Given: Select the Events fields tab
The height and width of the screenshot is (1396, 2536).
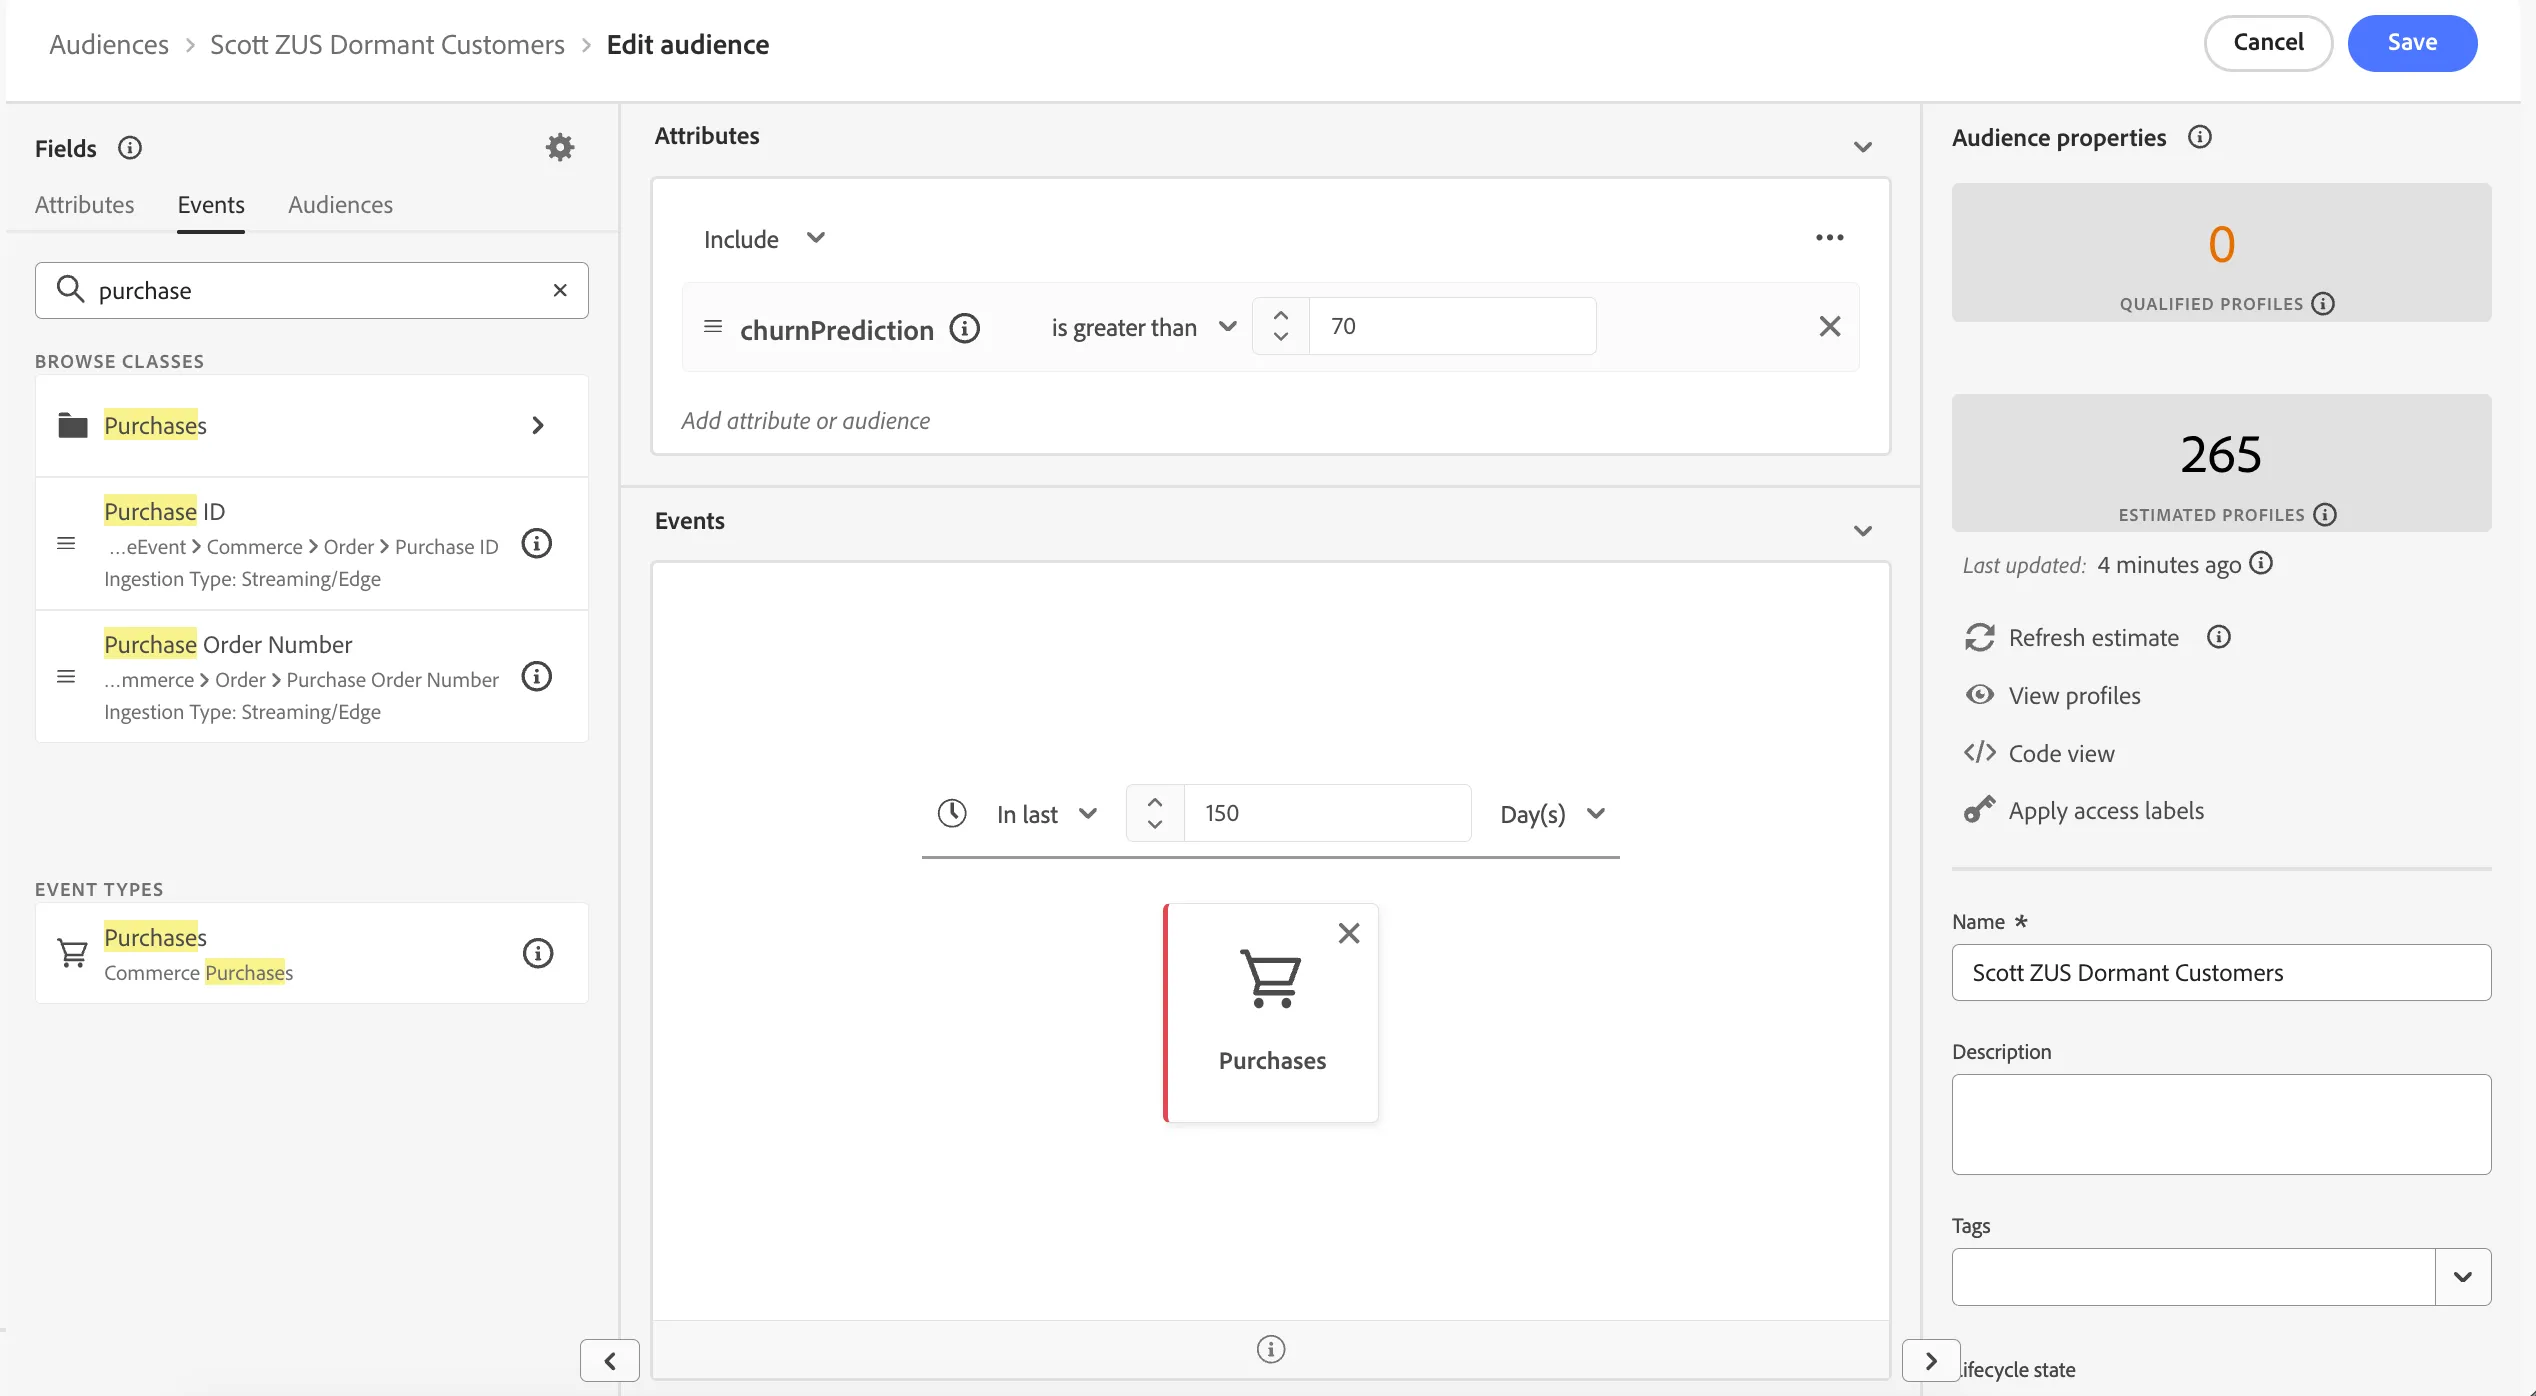Looking at the screenshot, I should click(211, 205).
